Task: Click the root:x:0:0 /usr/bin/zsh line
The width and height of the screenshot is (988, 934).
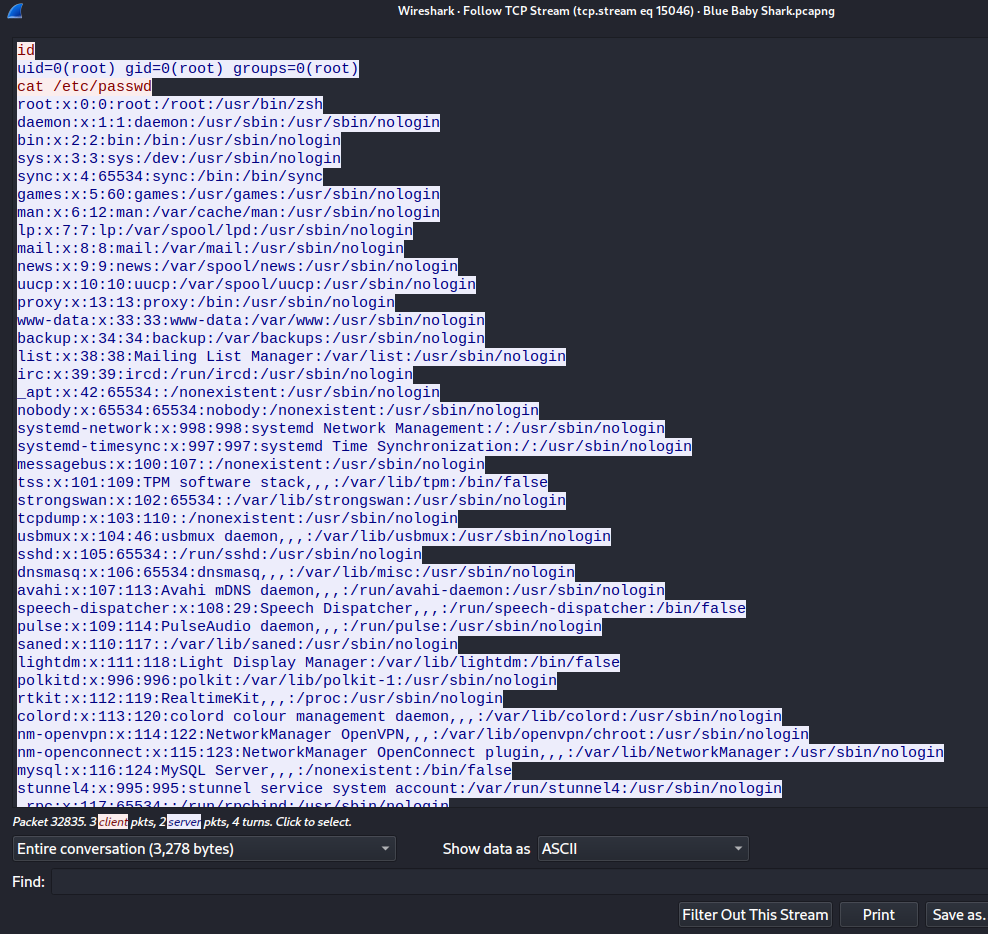Action: (x=170, y=104)
